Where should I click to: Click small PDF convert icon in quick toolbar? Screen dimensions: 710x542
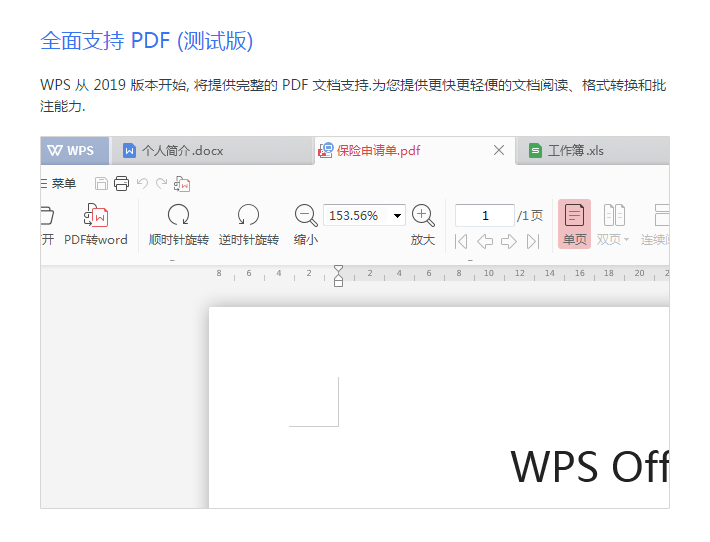tap(182, 184)
